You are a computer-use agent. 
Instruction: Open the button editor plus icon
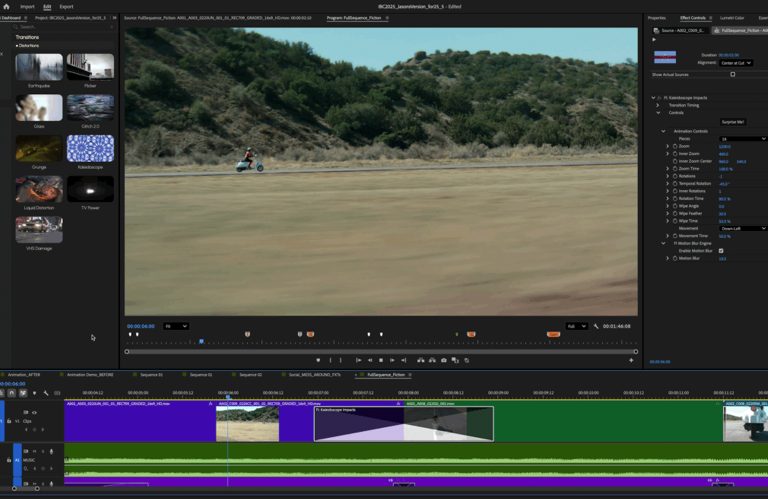631,360
